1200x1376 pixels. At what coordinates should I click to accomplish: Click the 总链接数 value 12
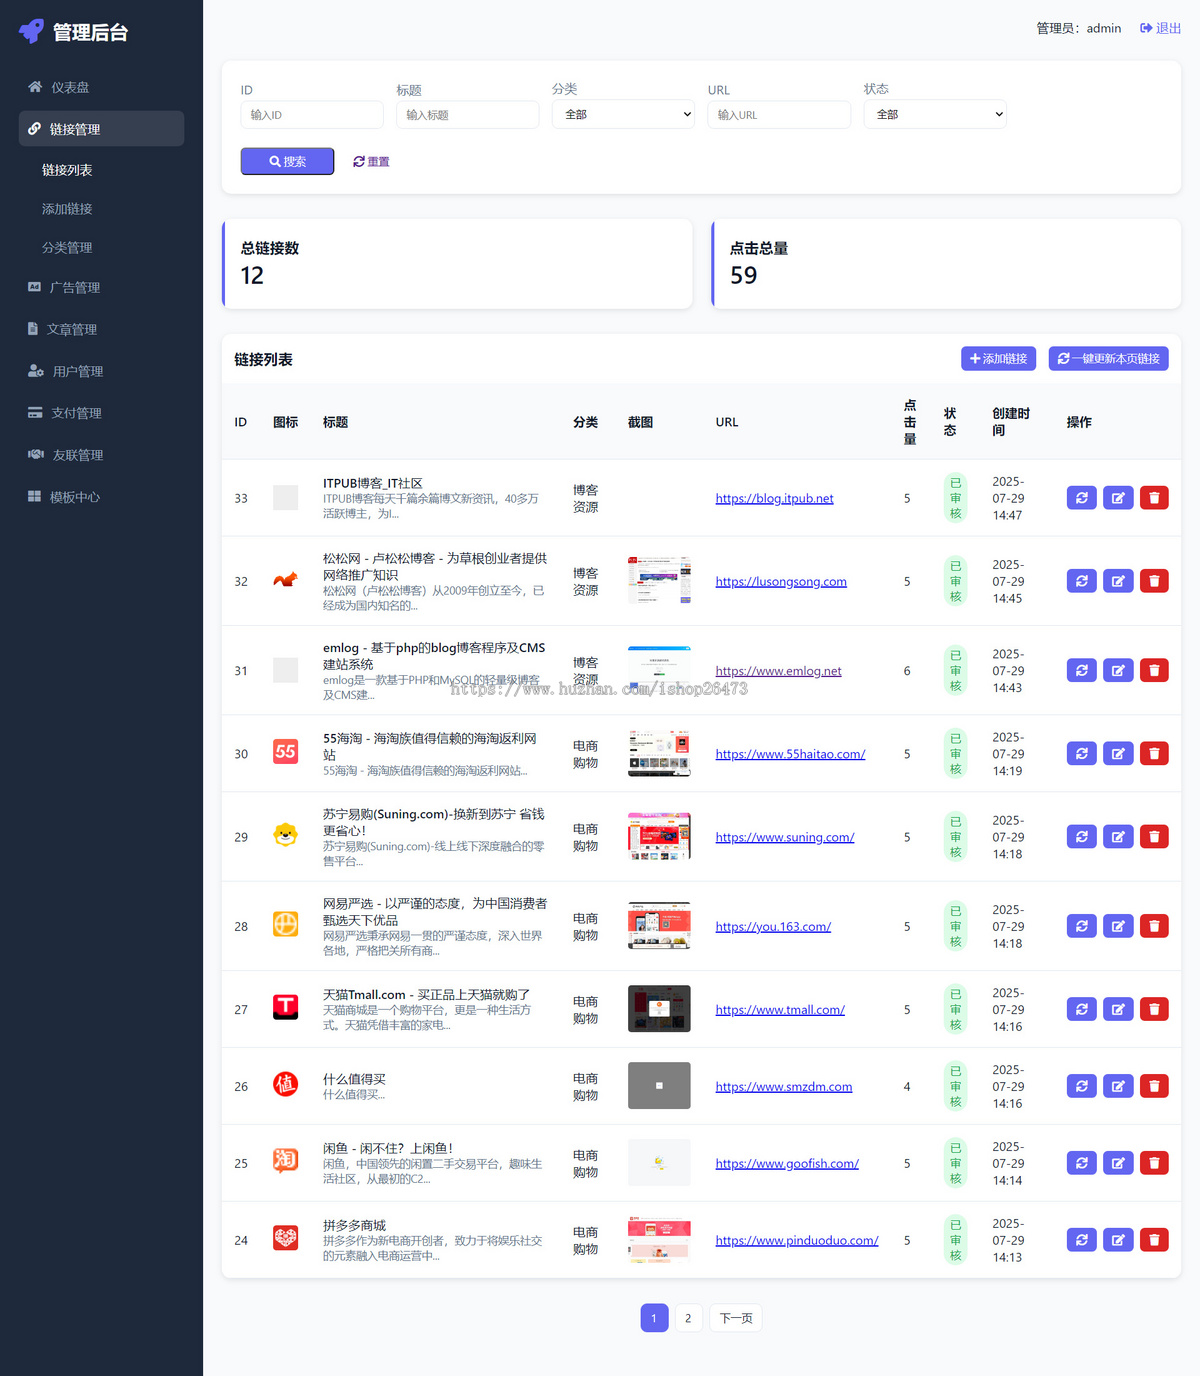tap(252, 276)
